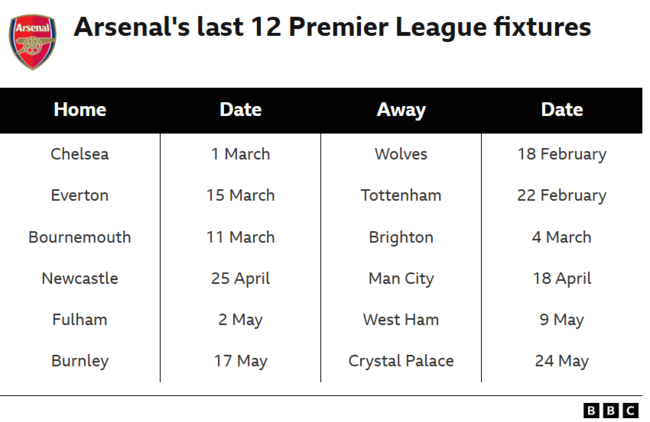Click the 25 April date cell
The image size is (650, 422).
[240, 278]
